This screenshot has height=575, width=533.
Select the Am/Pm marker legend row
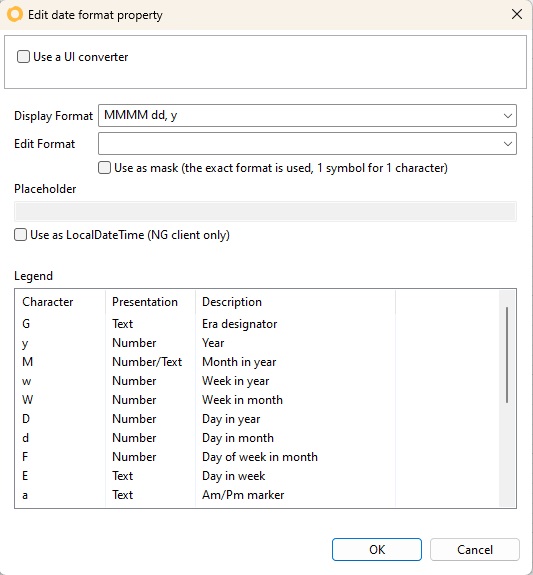(257, 495)
